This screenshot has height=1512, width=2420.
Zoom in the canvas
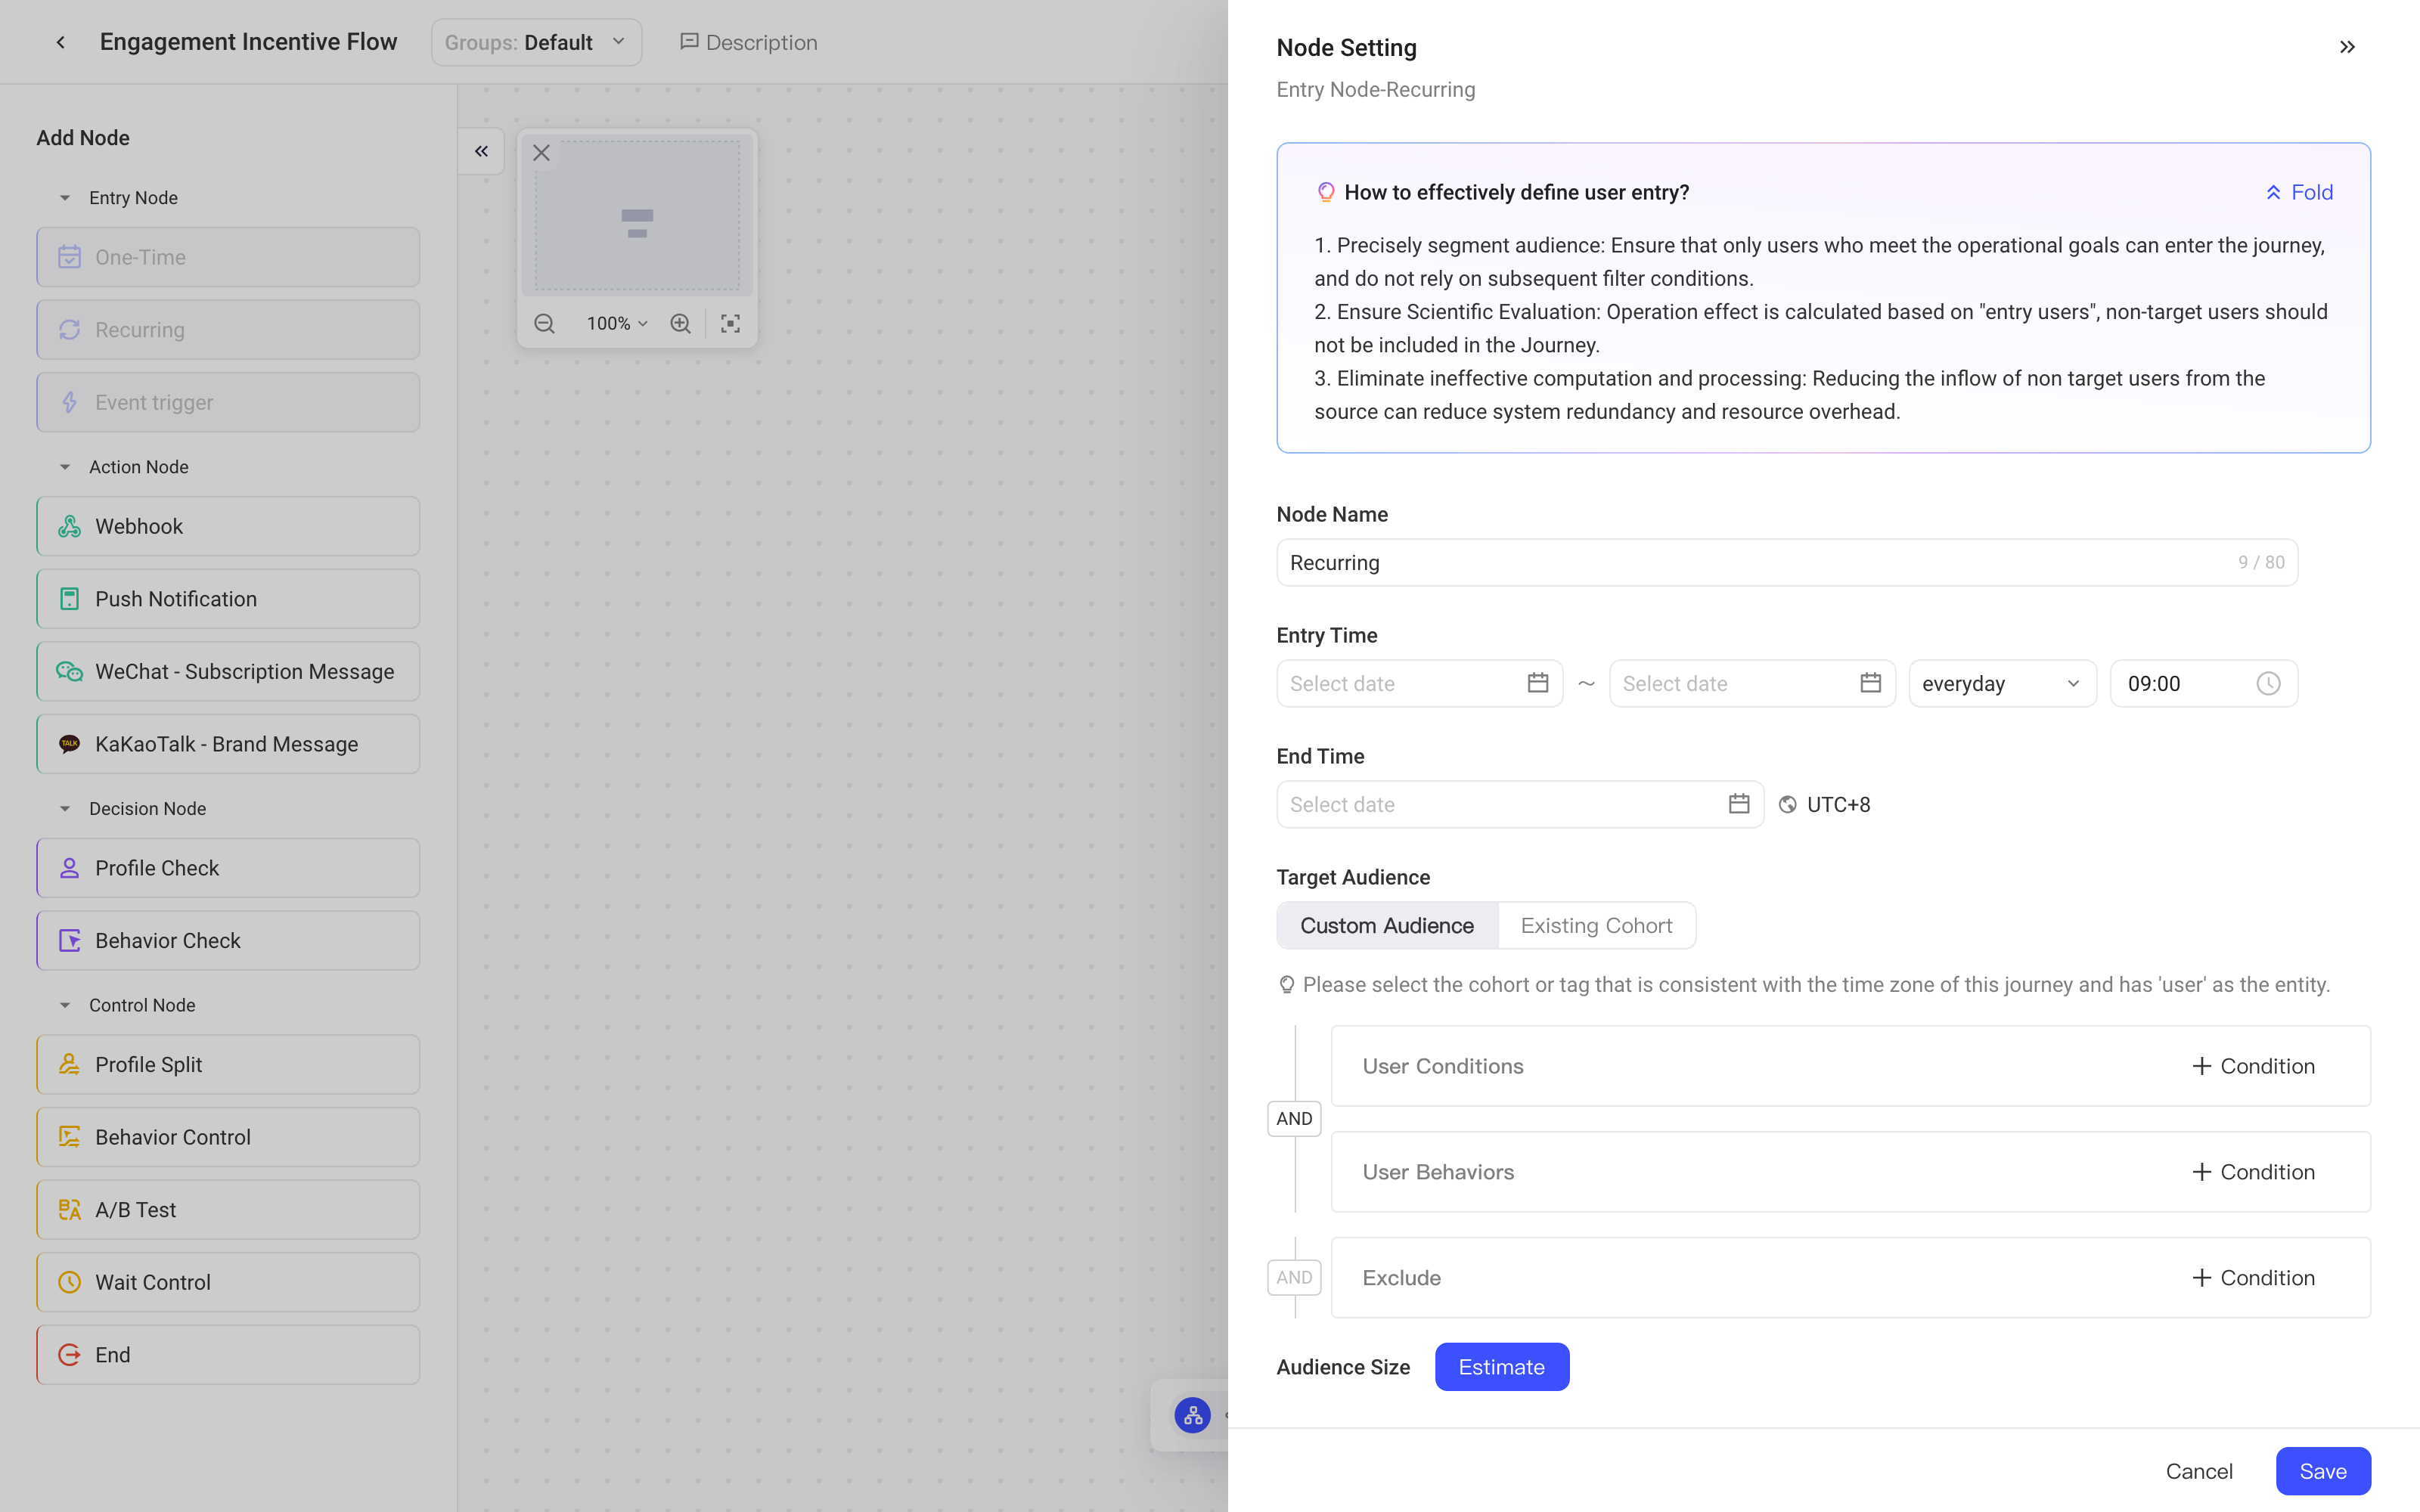[680, 323]
